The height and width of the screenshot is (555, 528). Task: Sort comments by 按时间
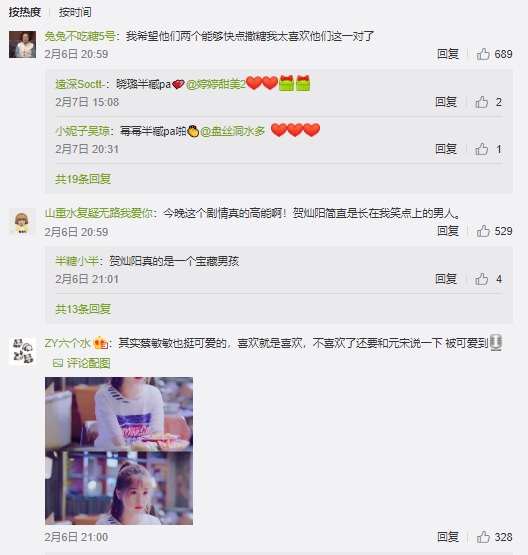click(x=75, y=12)
